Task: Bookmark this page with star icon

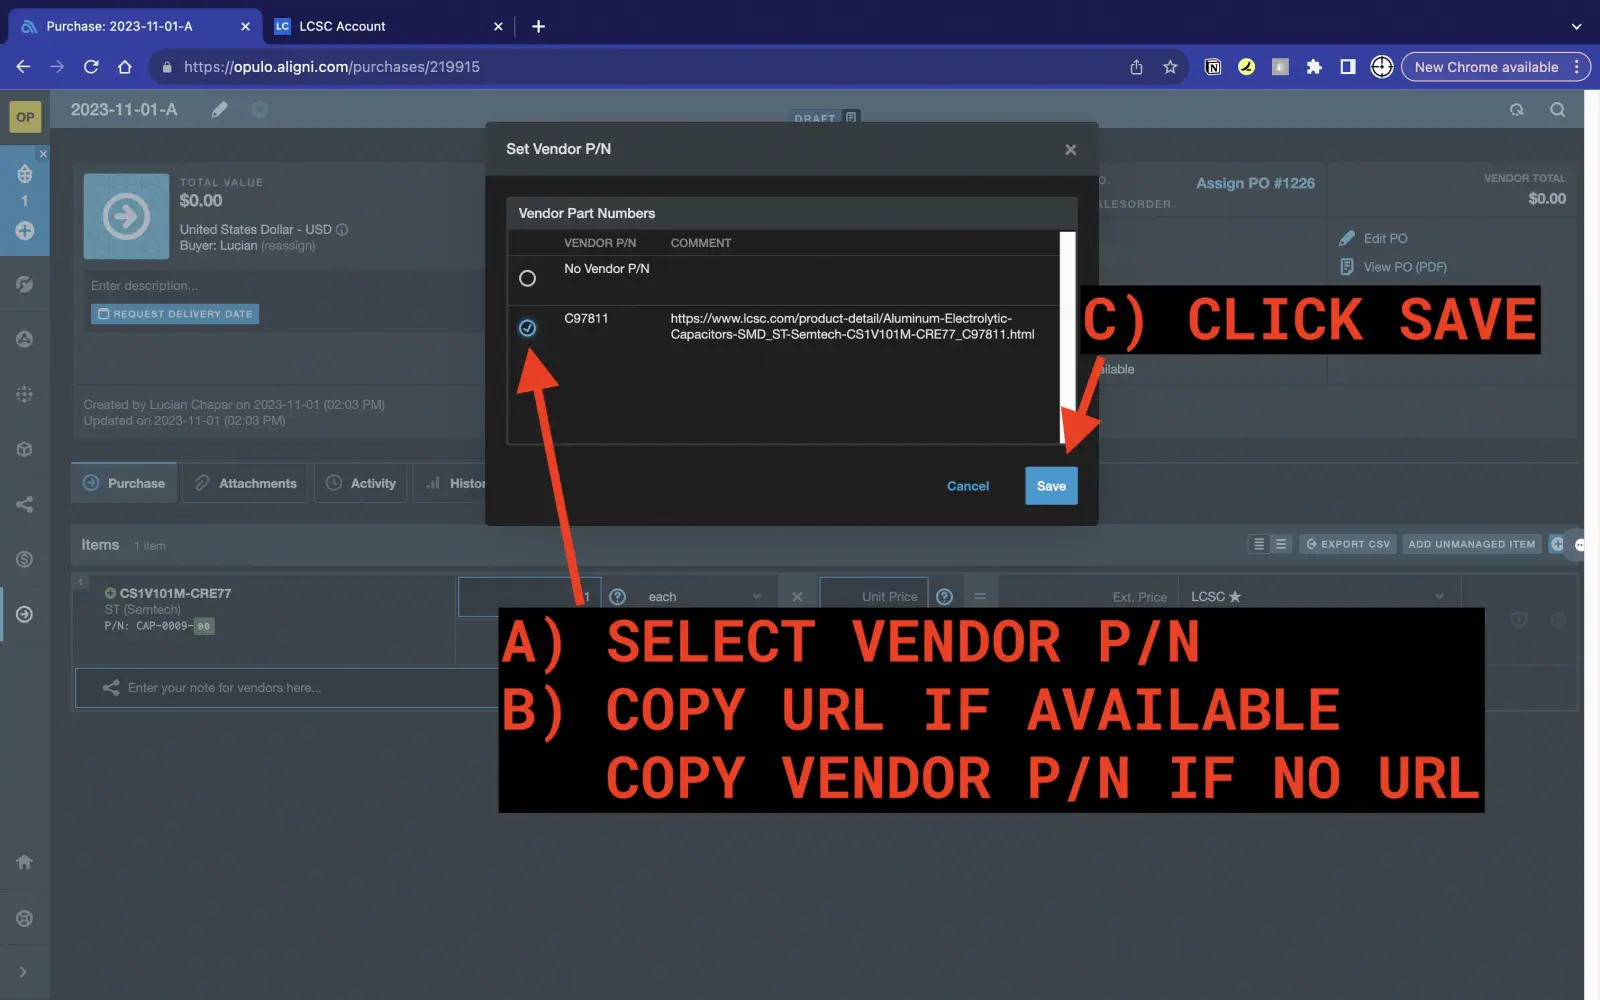Action: pyautogui.click(x=1170, y=67)
